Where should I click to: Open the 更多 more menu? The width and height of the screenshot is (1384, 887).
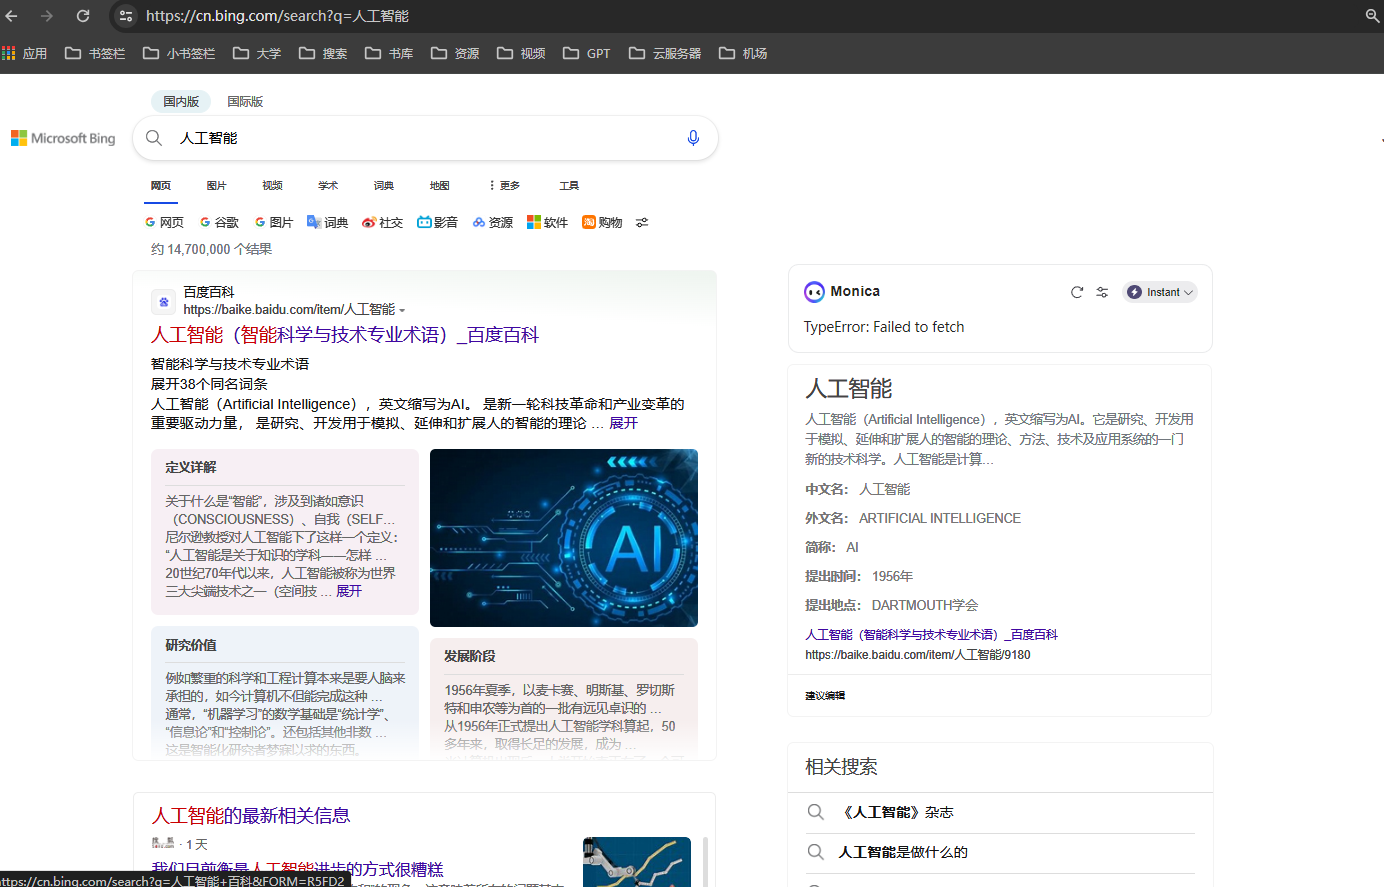coord(505,185)
